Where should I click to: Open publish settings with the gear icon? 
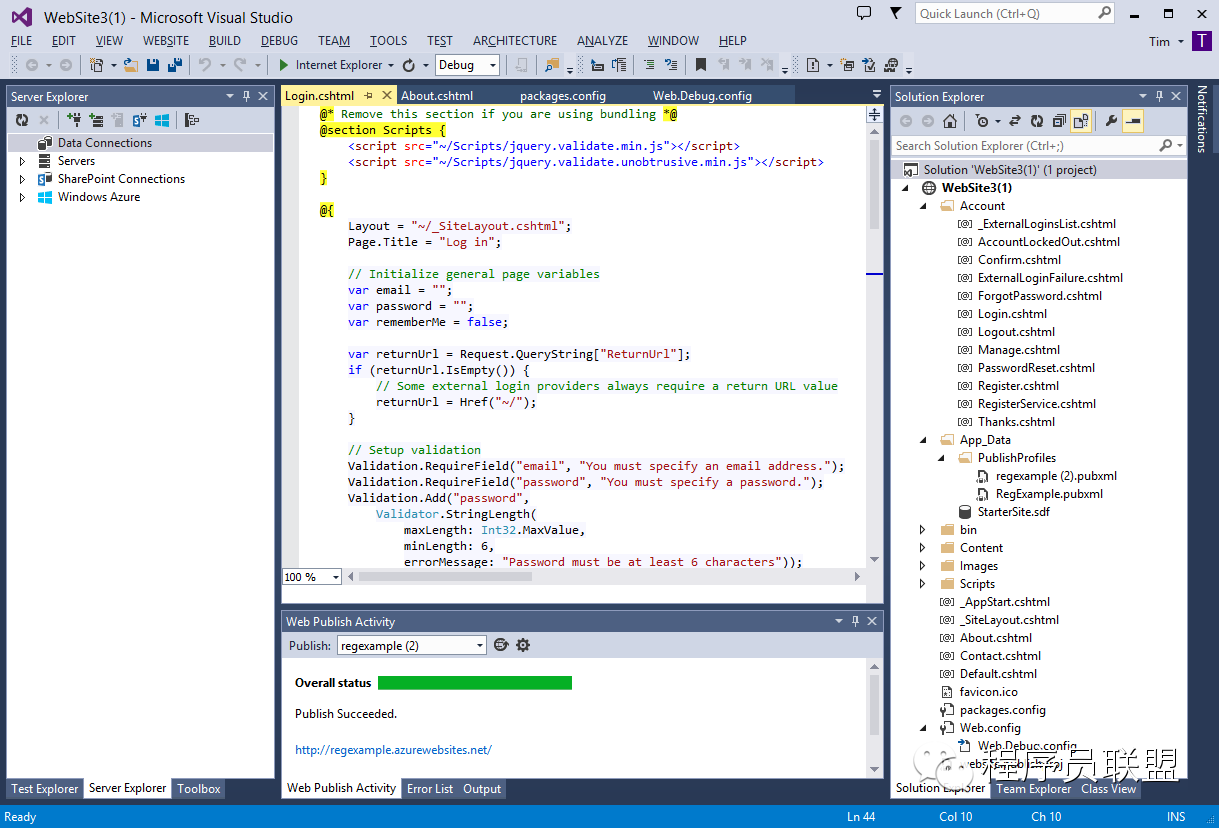click(522, 645)
